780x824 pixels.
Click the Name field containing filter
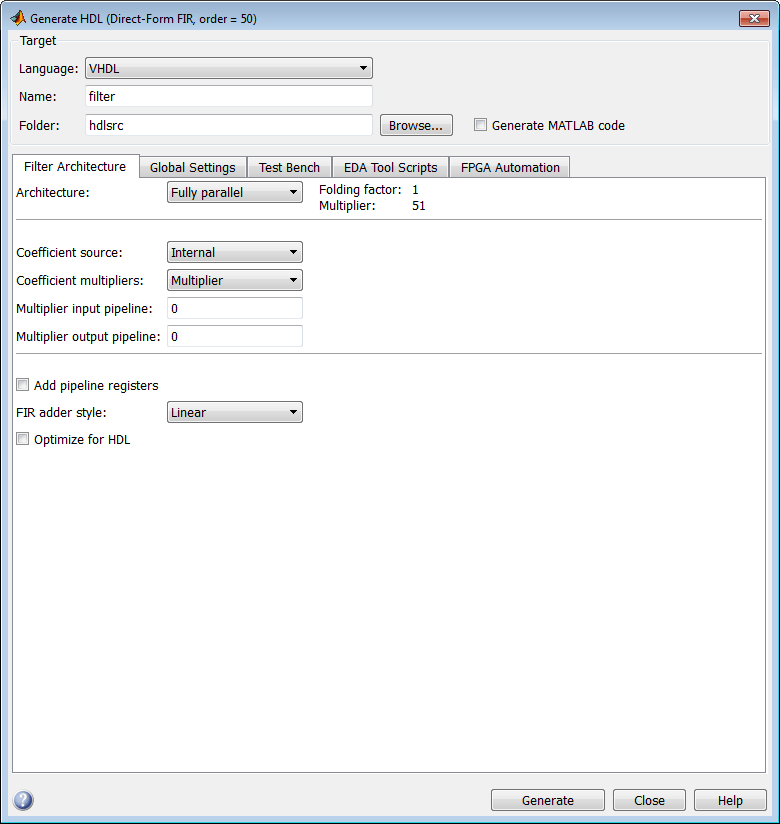pos(229,97)
